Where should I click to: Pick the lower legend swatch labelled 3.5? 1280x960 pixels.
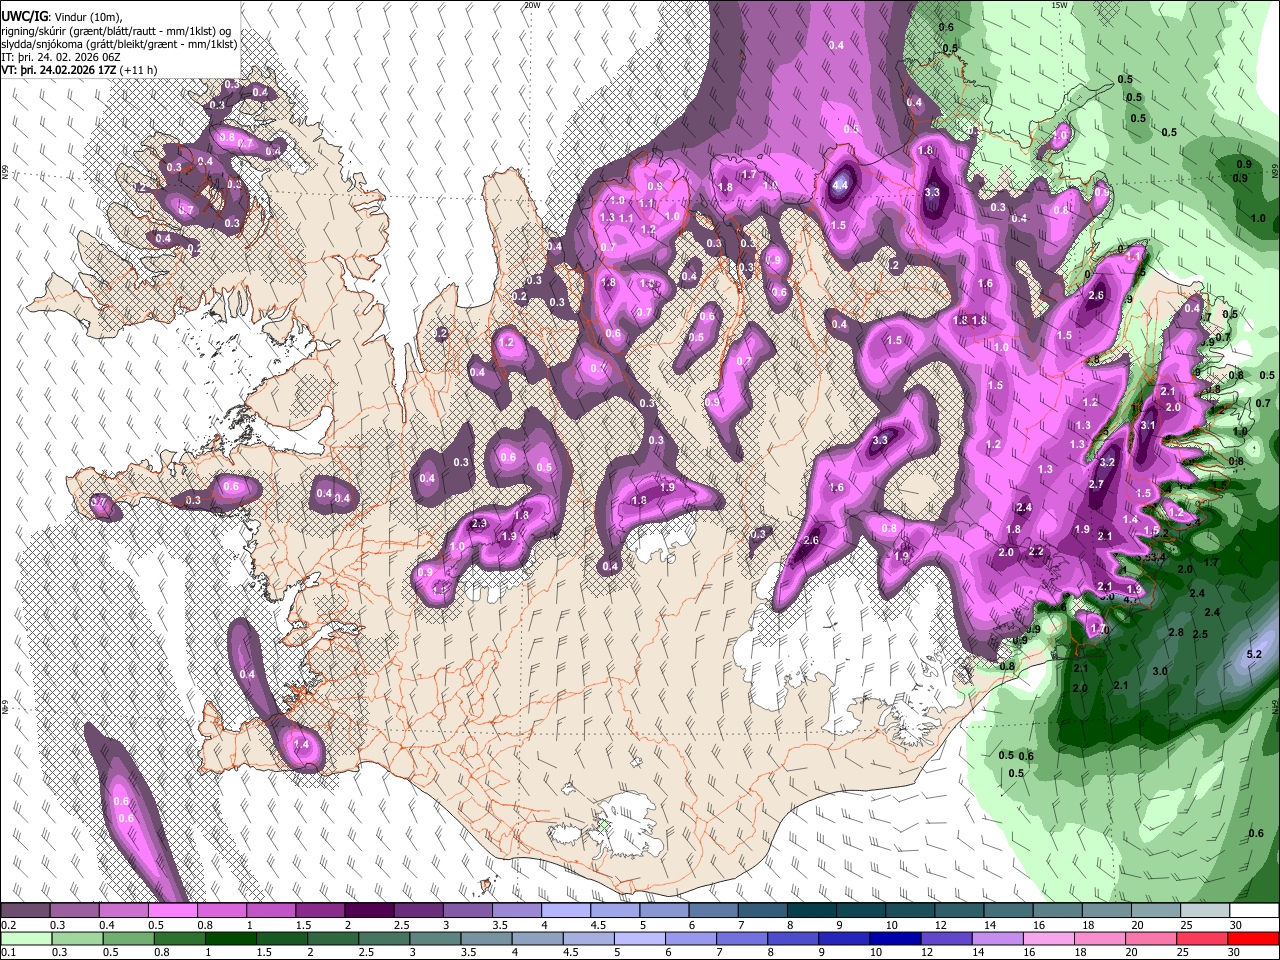point(486,938)
